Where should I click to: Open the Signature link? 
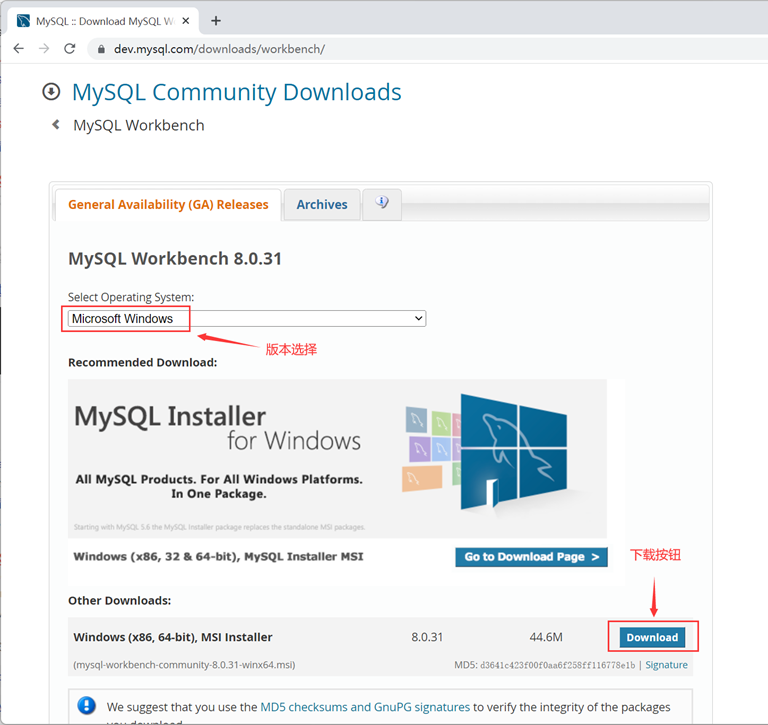pos(666,665)
